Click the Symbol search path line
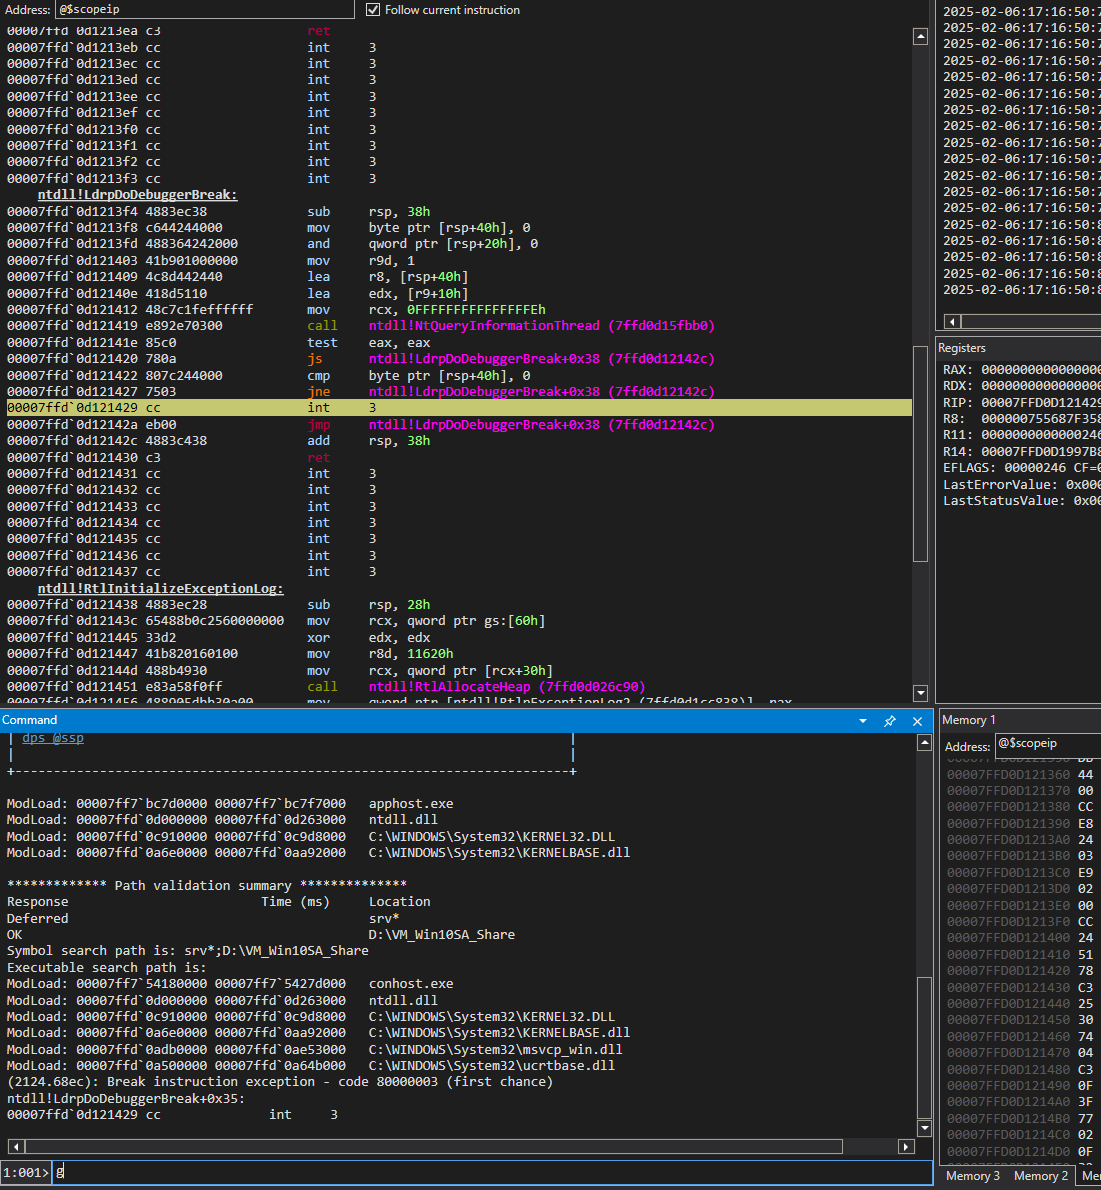The width and height of the screenshot is (1101, 1190). [187, 951]
